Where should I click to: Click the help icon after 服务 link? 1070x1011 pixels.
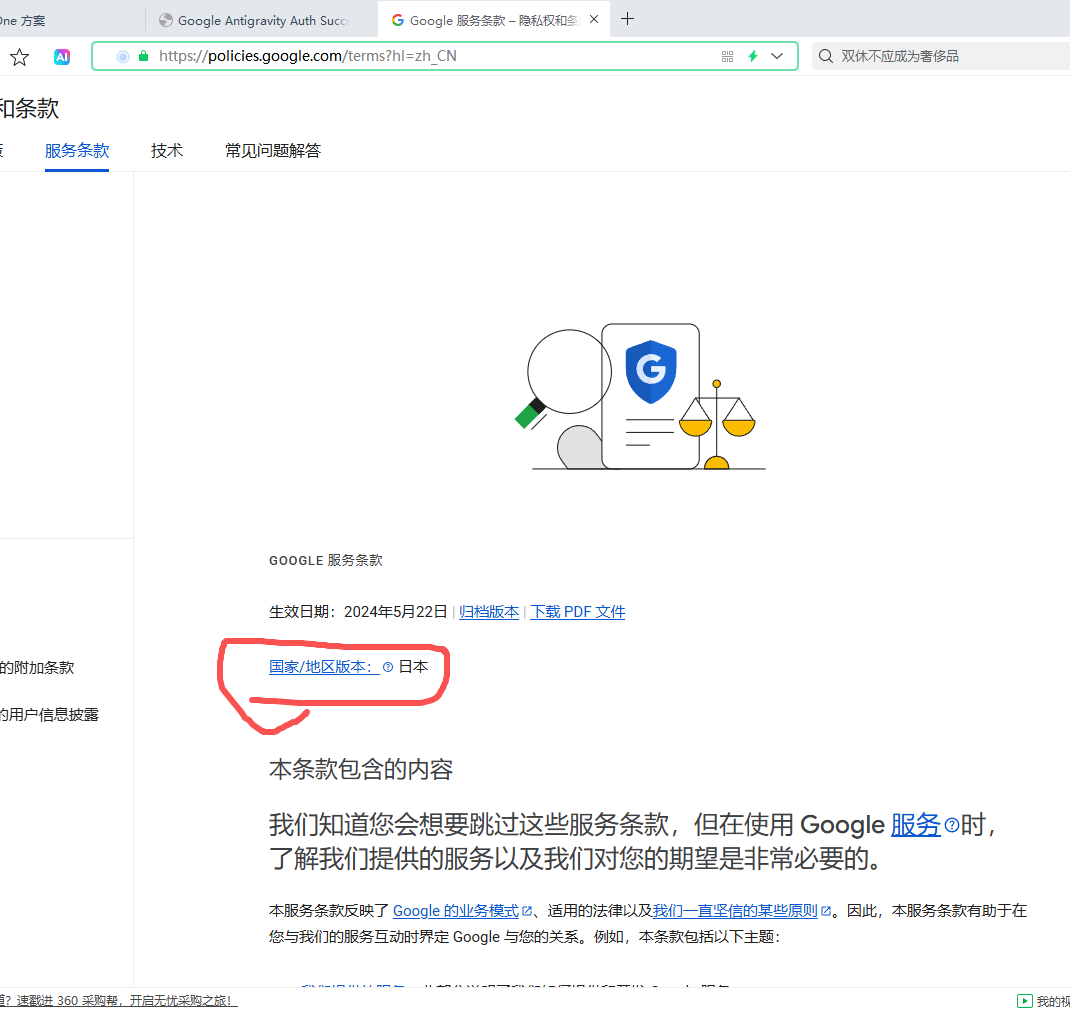(x=952, y=826)
